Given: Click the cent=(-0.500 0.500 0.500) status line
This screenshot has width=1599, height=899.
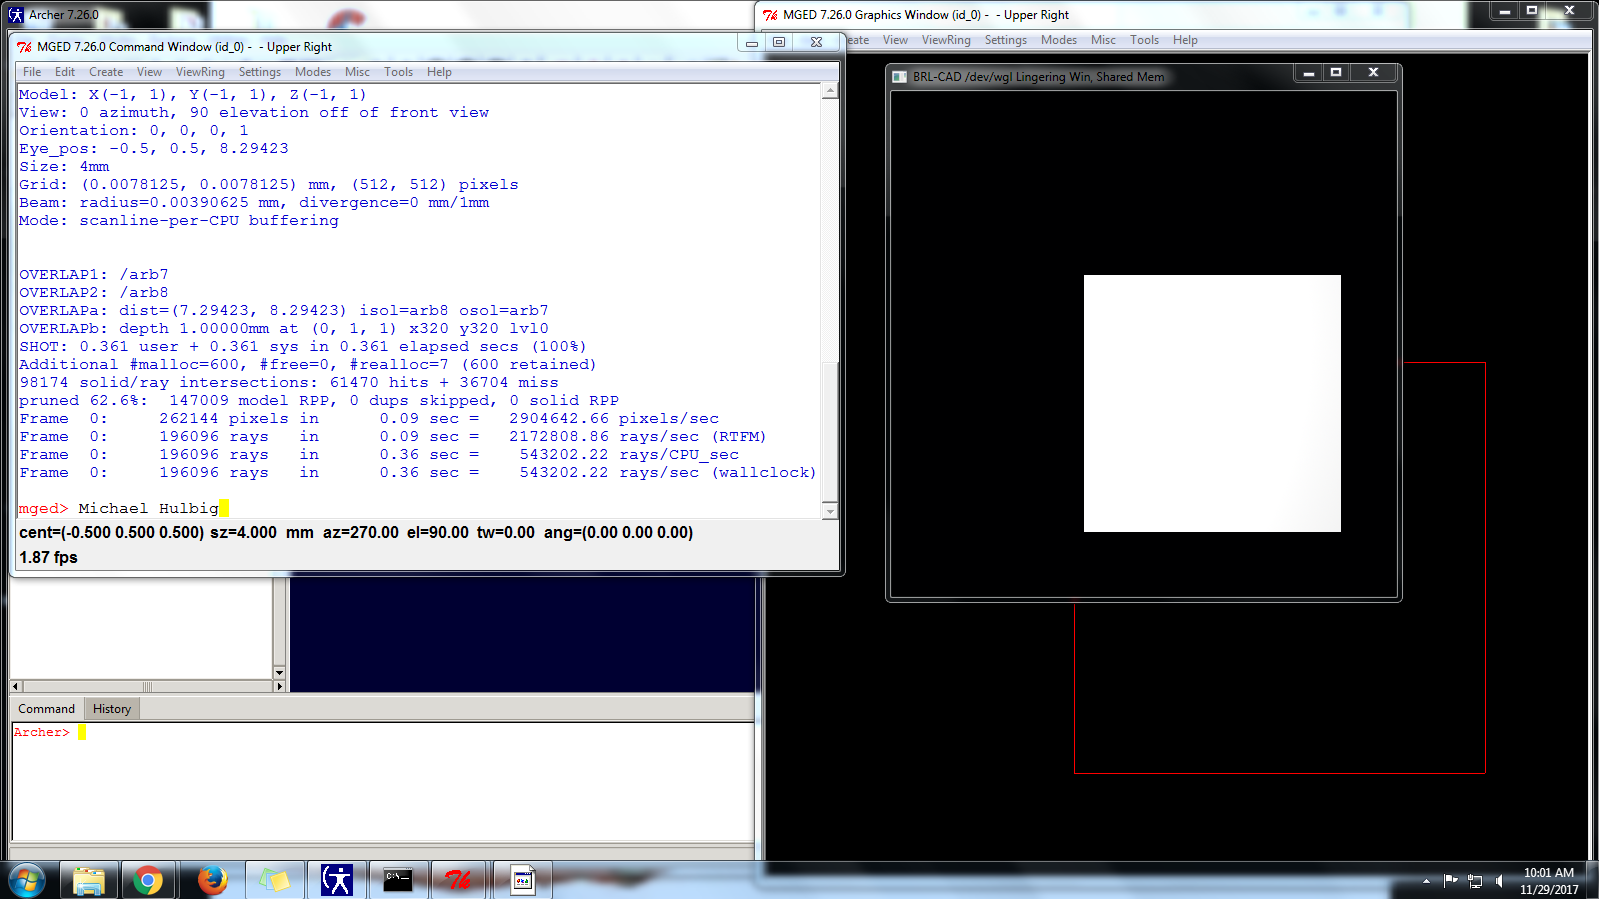Looking at the screenshot, I should point(356,533).
